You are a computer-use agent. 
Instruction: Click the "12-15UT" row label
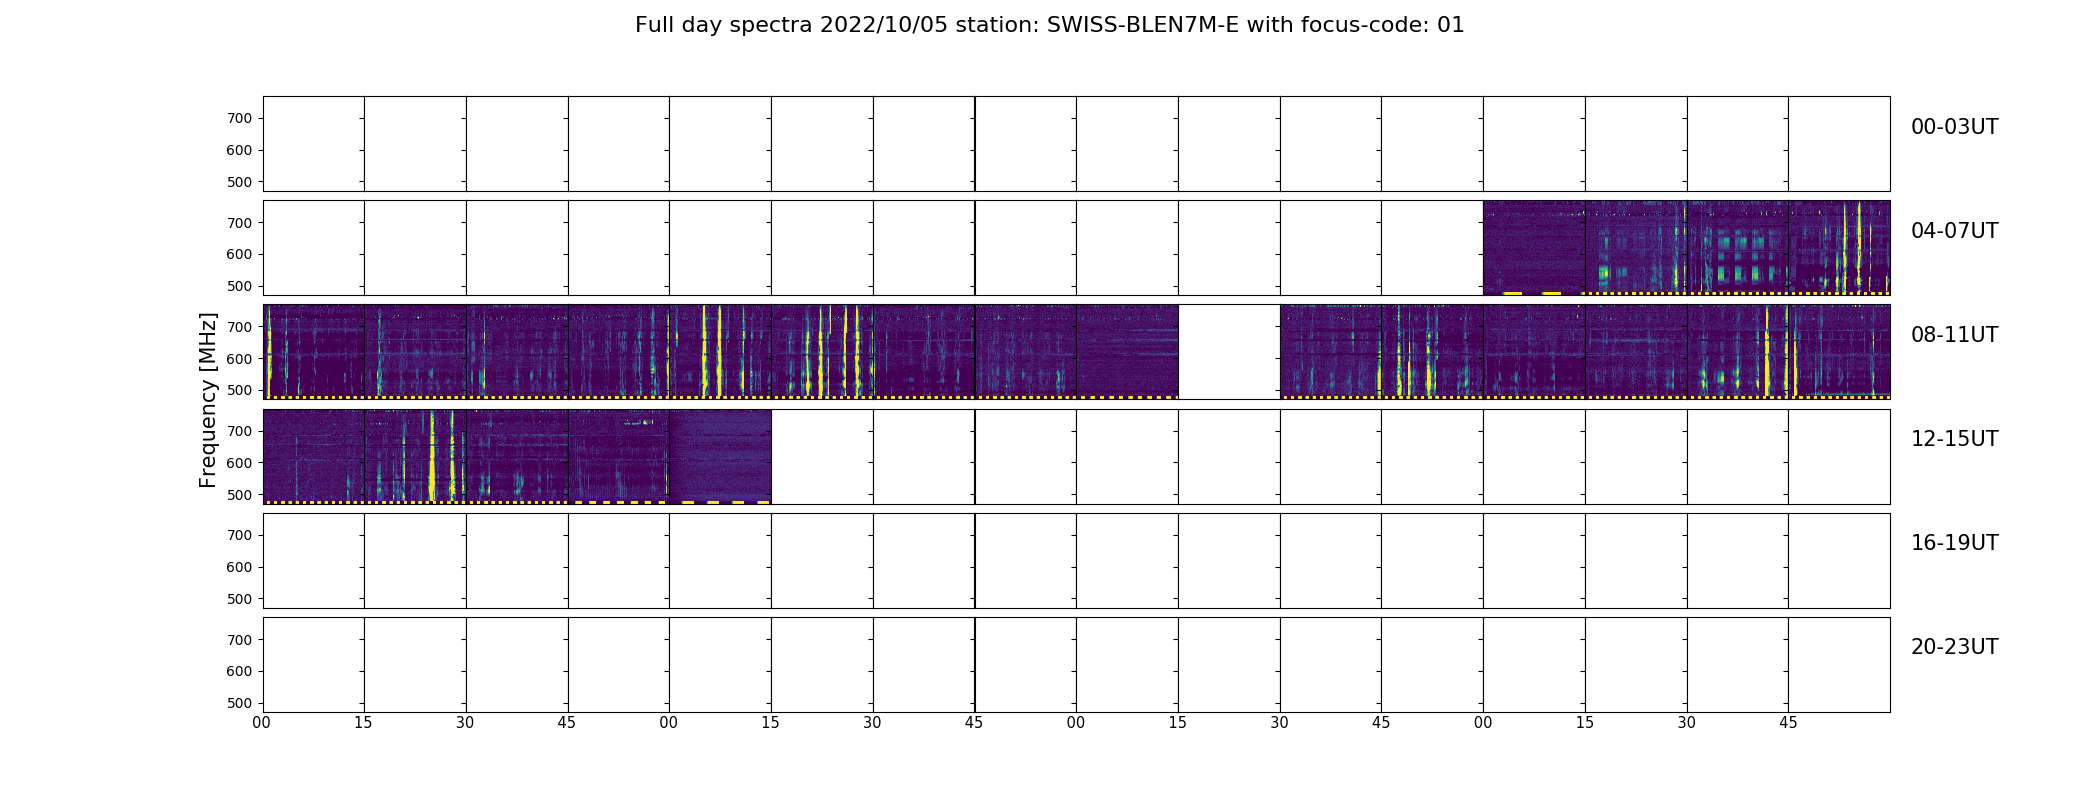[x=1954, y=439]
